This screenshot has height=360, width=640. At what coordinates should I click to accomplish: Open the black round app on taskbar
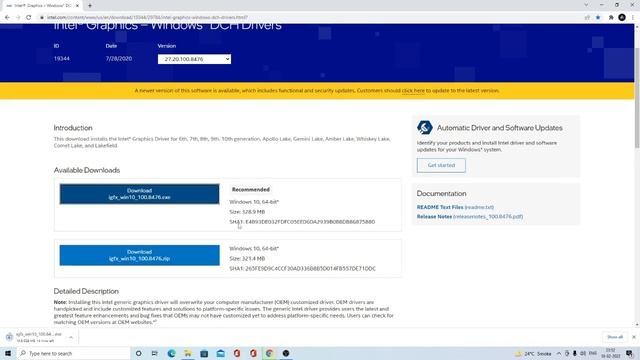(x=286, y=353)
